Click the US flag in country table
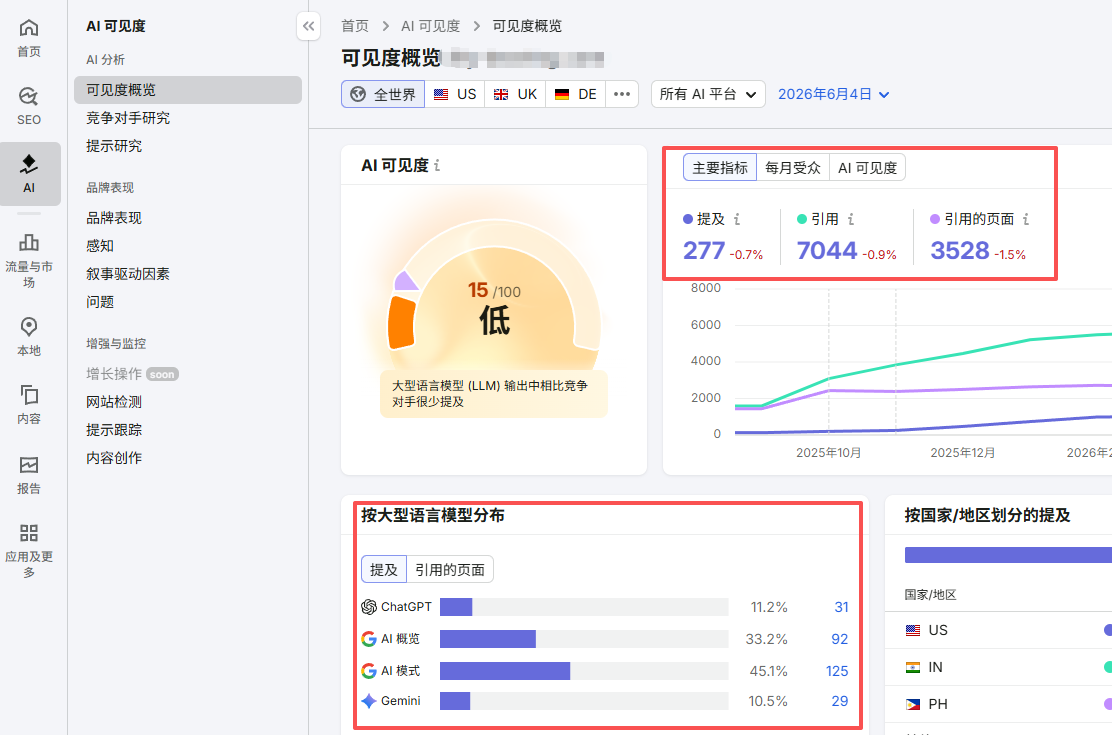This screenshot has height=735, width=1112. click(913, 631)
